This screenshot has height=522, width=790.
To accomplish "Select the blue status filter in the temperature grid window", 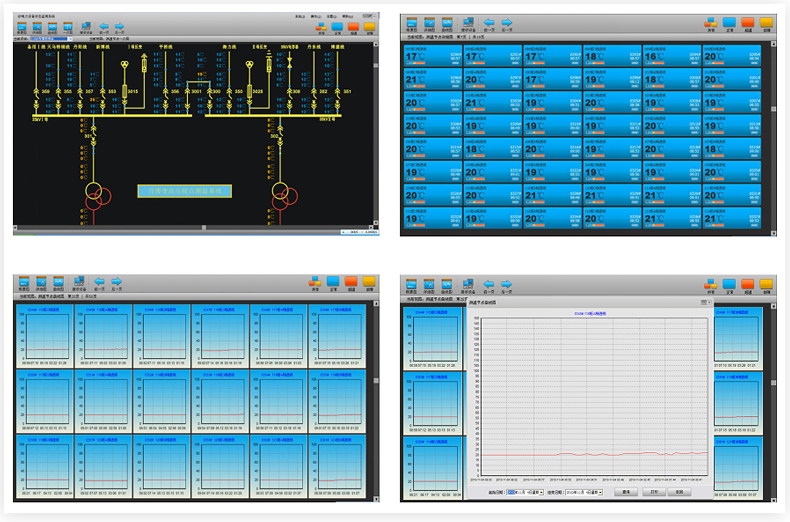I will click(730, 23).
